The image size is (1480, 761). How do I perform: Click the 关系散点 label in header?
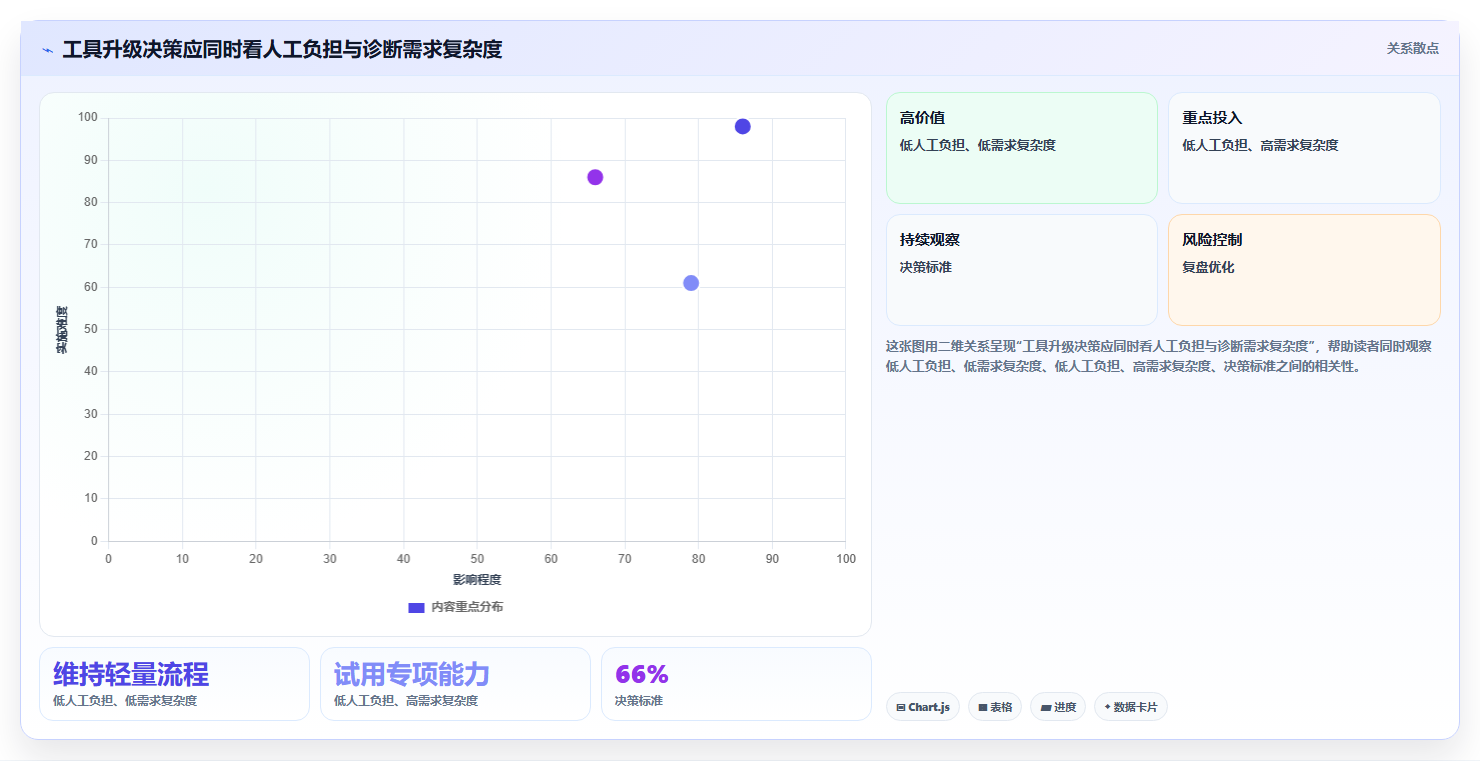tap(1412, 48)
